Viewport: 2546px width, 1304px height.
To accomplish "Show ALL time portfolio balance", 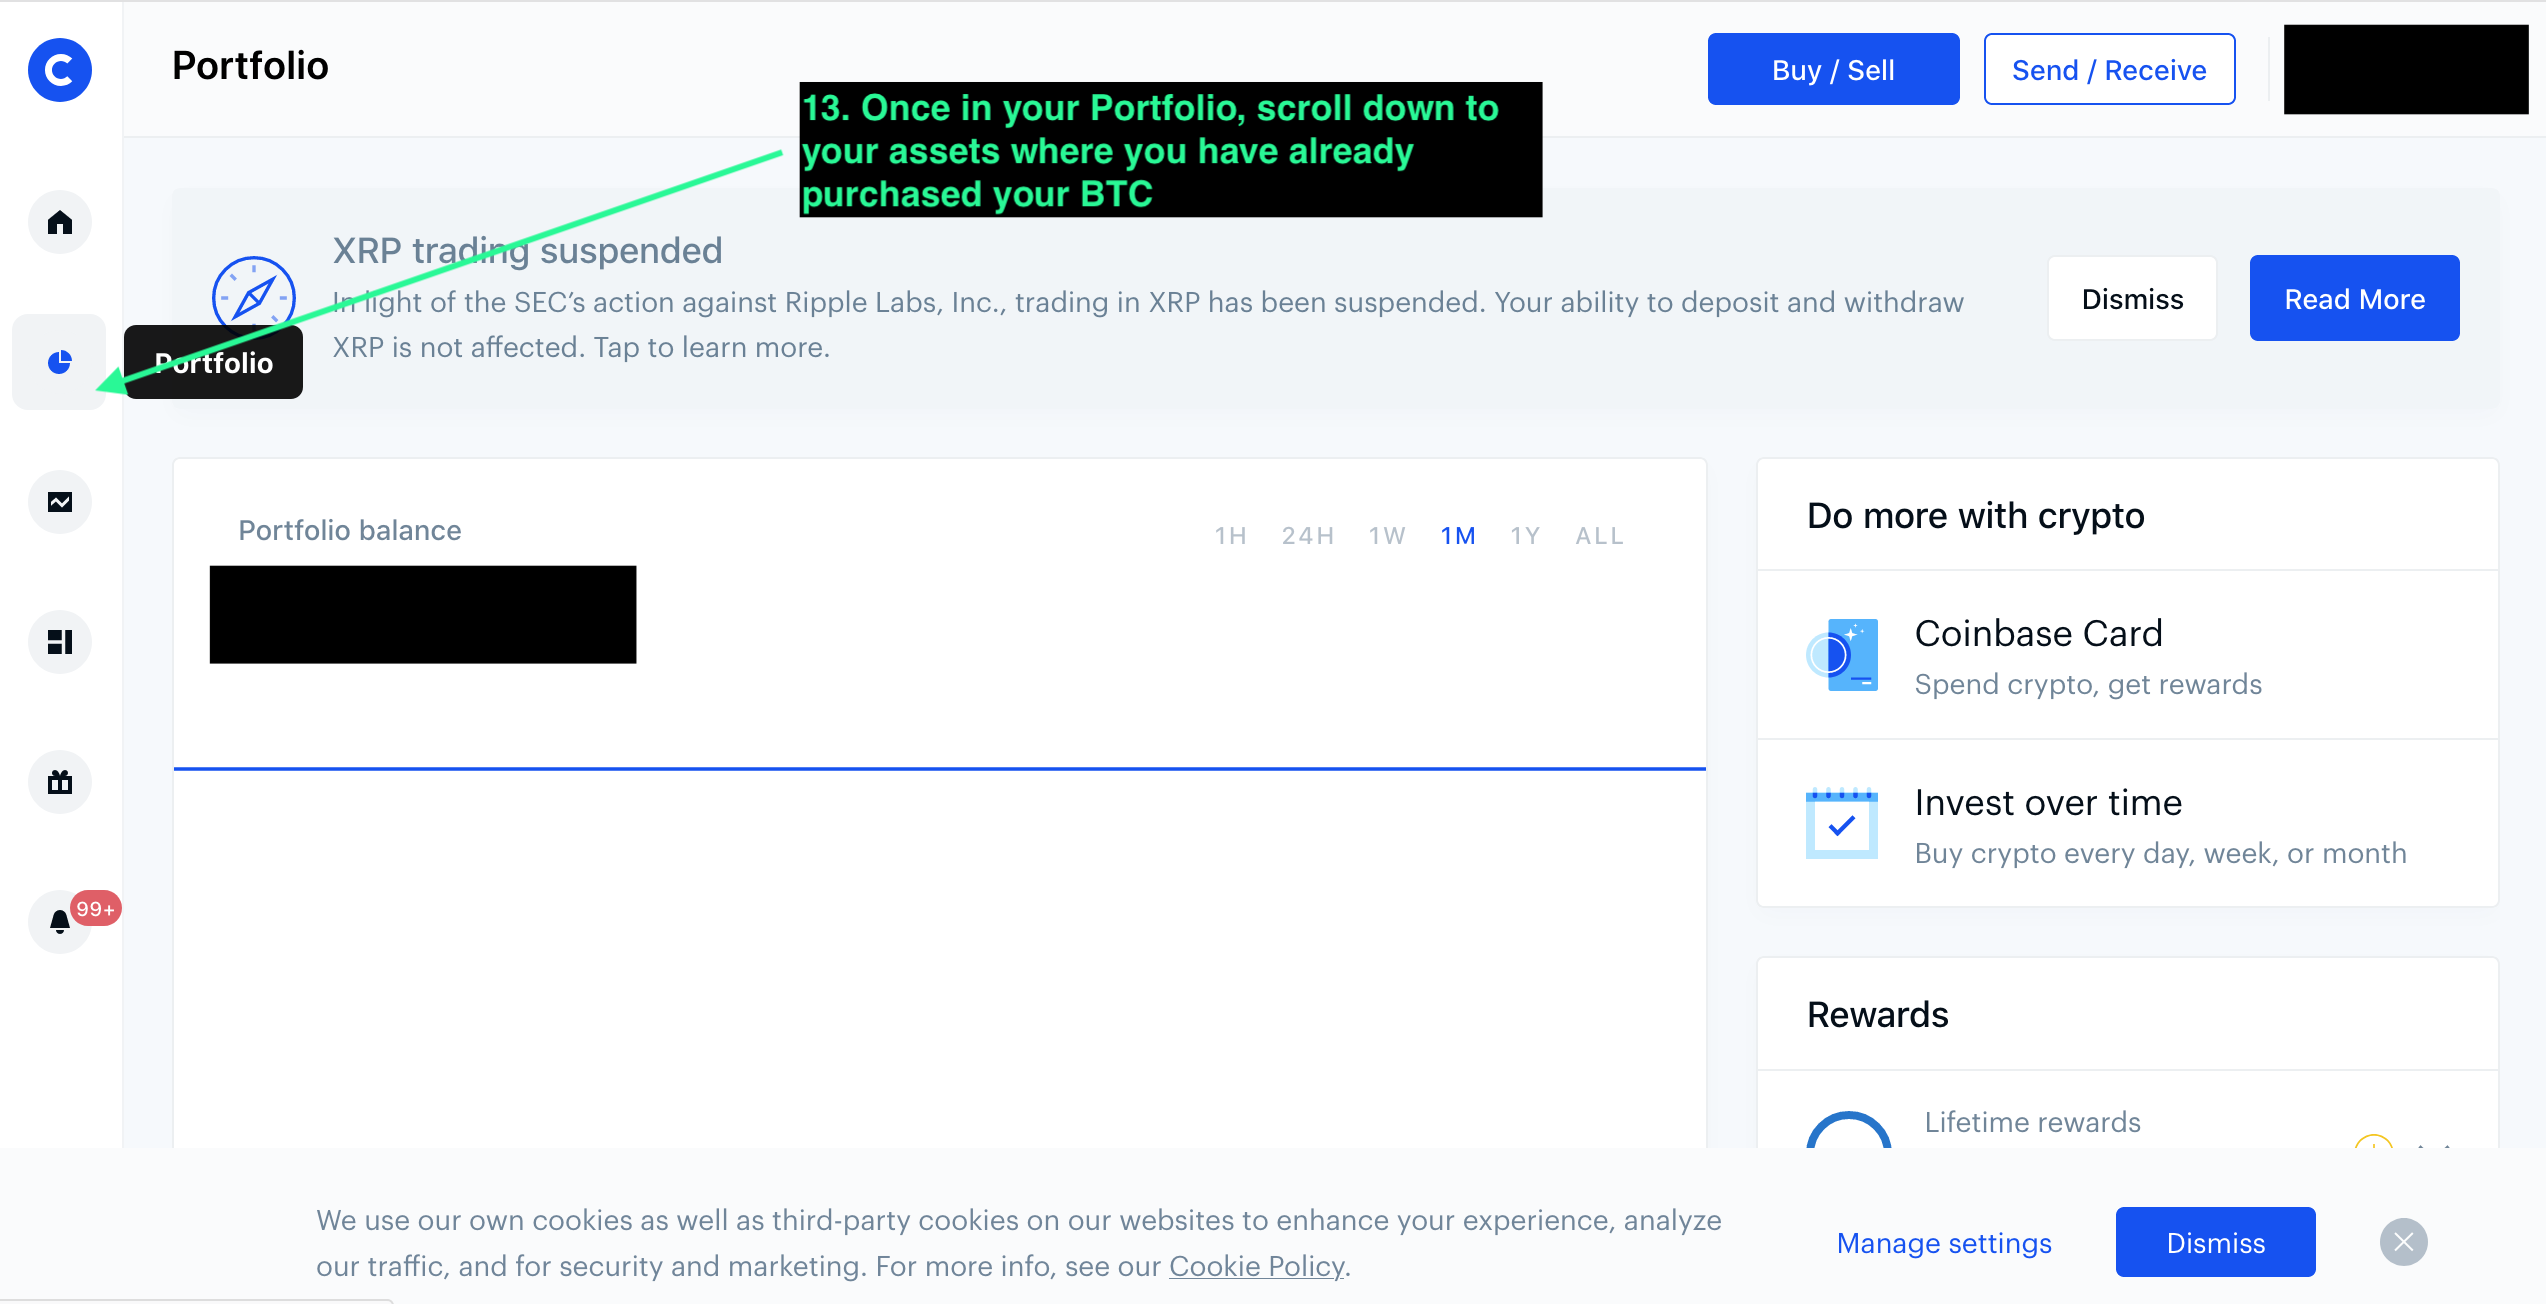I will coord(1599,536).
